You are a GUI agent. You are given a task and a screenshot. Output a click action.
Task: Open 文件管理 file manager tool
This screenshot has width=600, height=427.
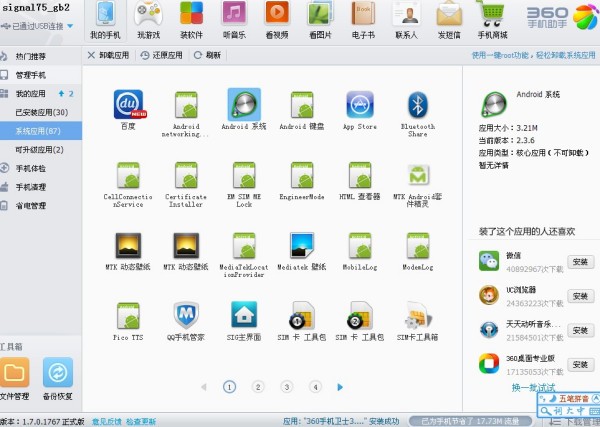pyautogui.click(x=15, y=379)
